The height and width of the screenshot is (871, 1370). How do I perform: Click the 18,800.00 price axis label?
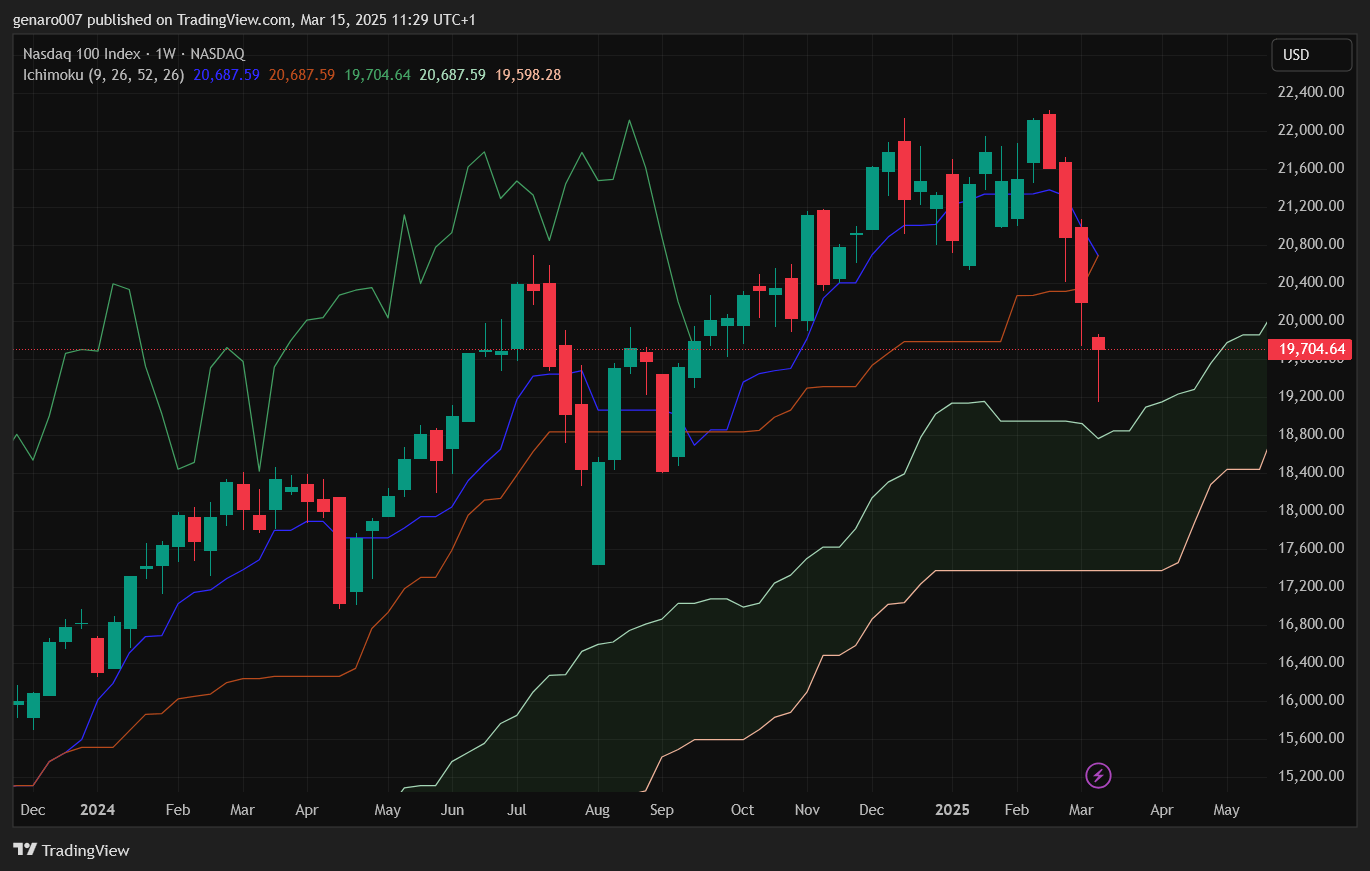pyautogui.click(x=1311, y=434)
